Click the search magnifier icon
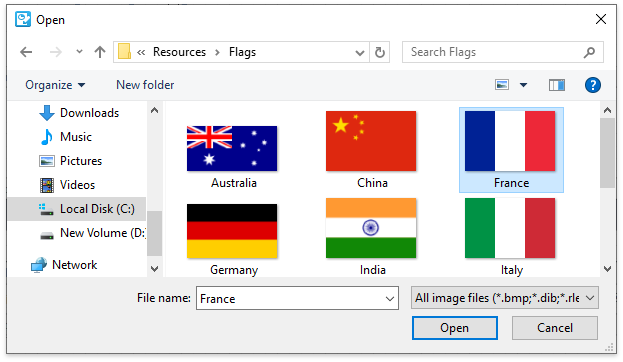623x362 pixels. pyautogui.click(x=590, y=52)
